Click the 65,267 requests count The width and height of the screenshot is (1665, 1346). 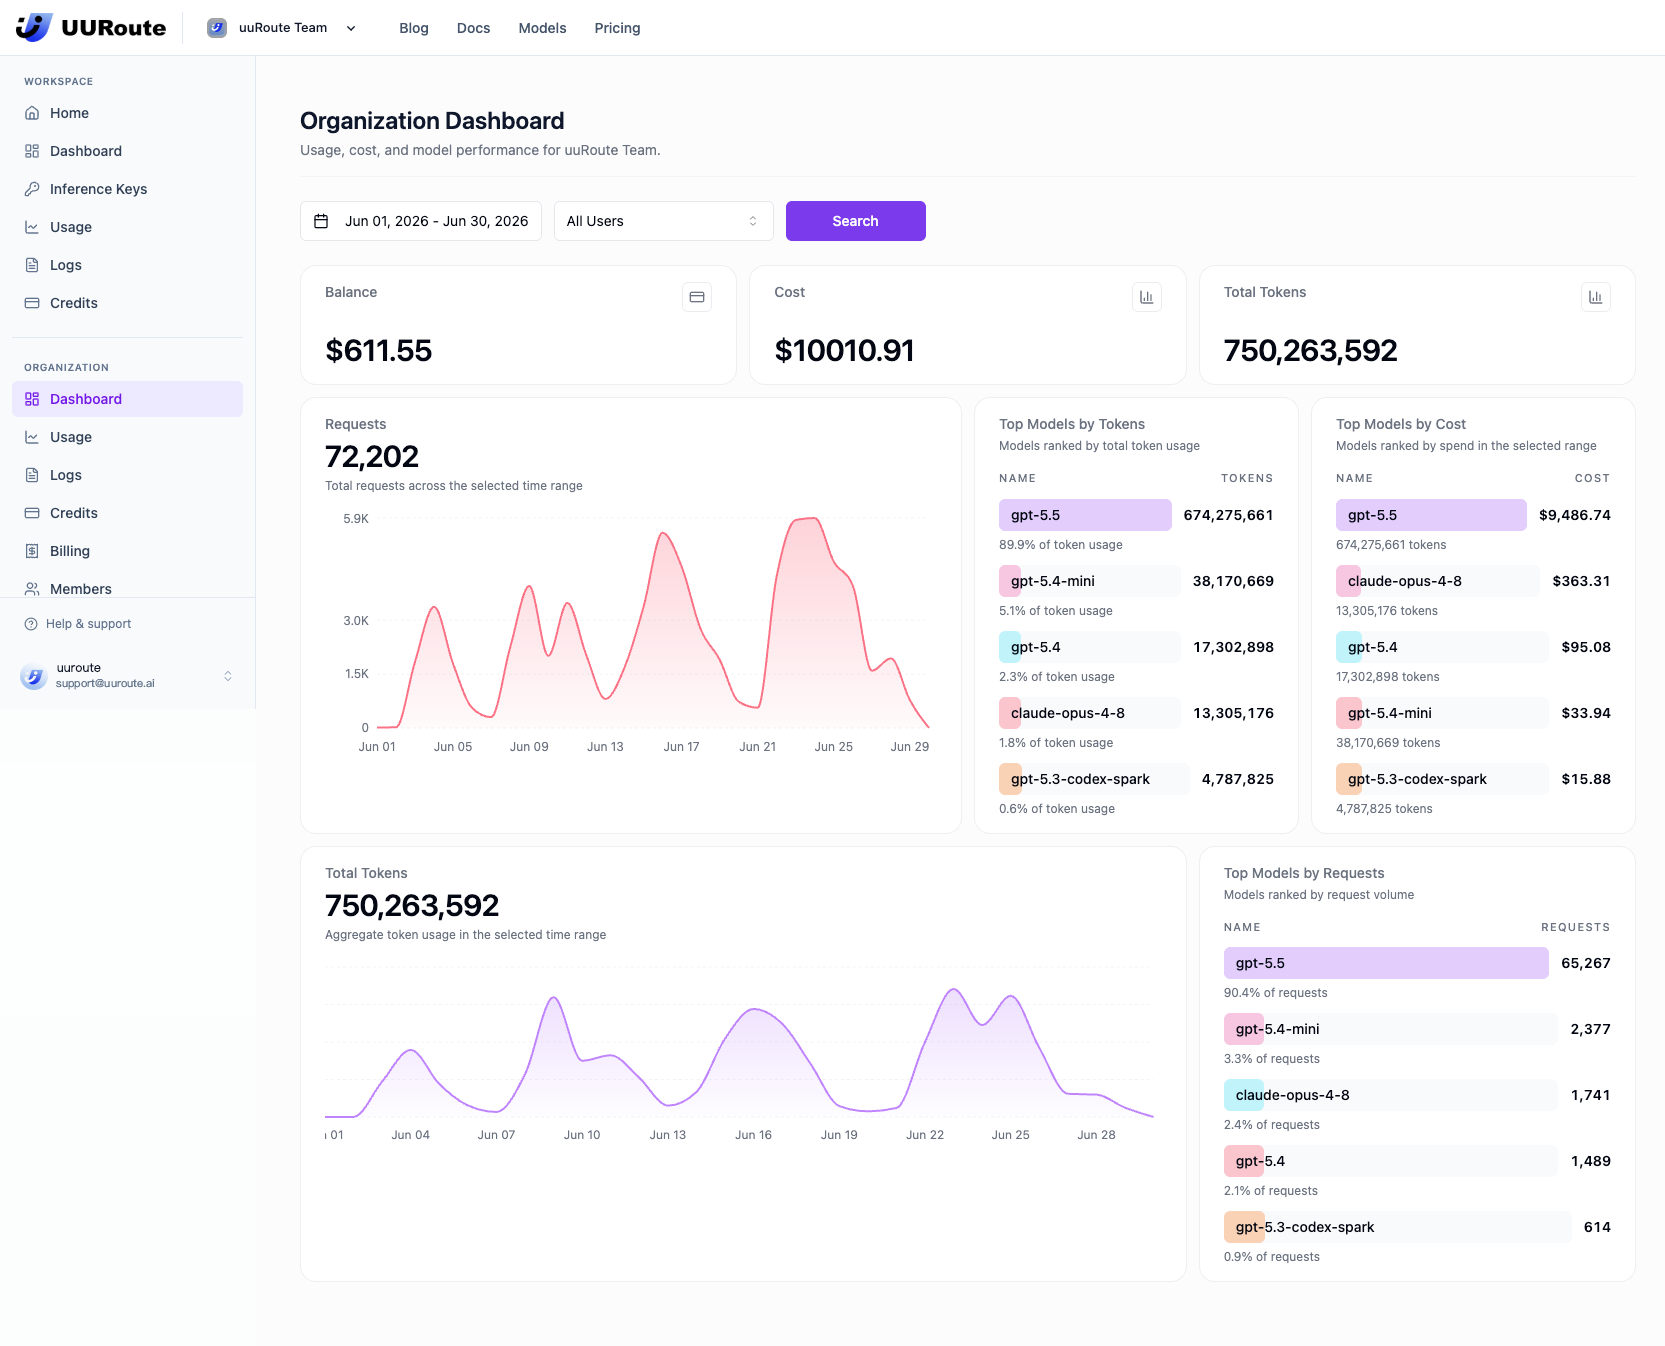(x=1586, y=963)
